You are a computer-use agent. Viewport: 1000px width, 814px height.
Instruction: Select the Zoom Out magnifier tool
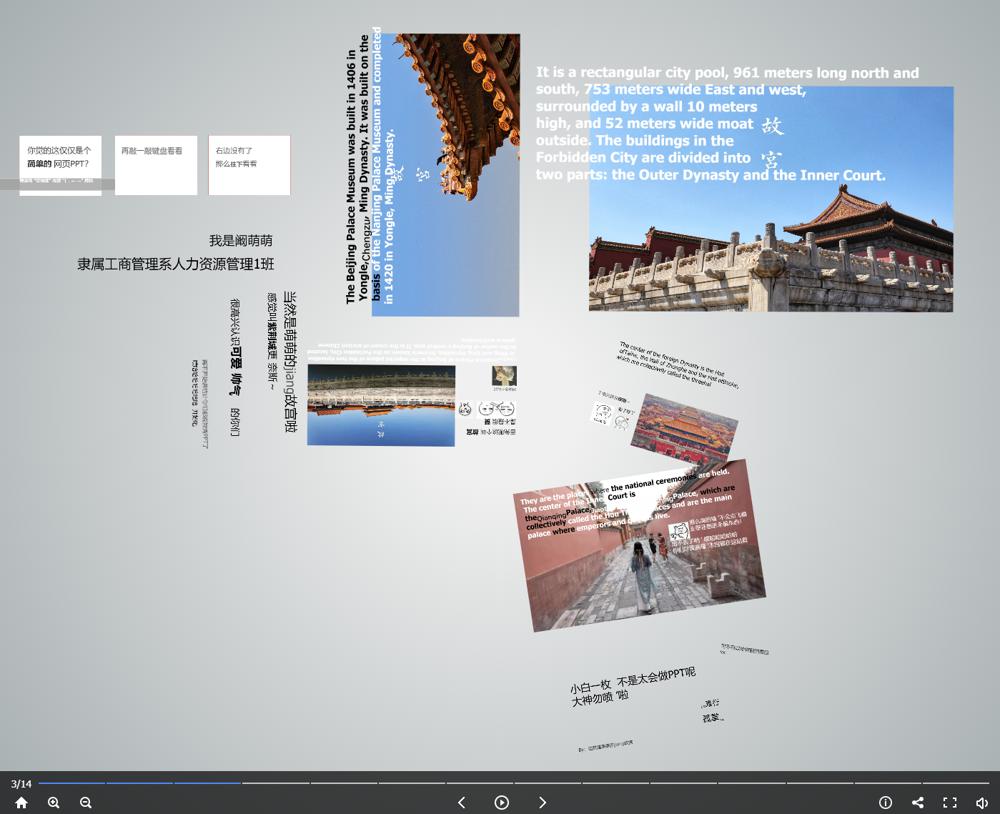tap(86, 803)
